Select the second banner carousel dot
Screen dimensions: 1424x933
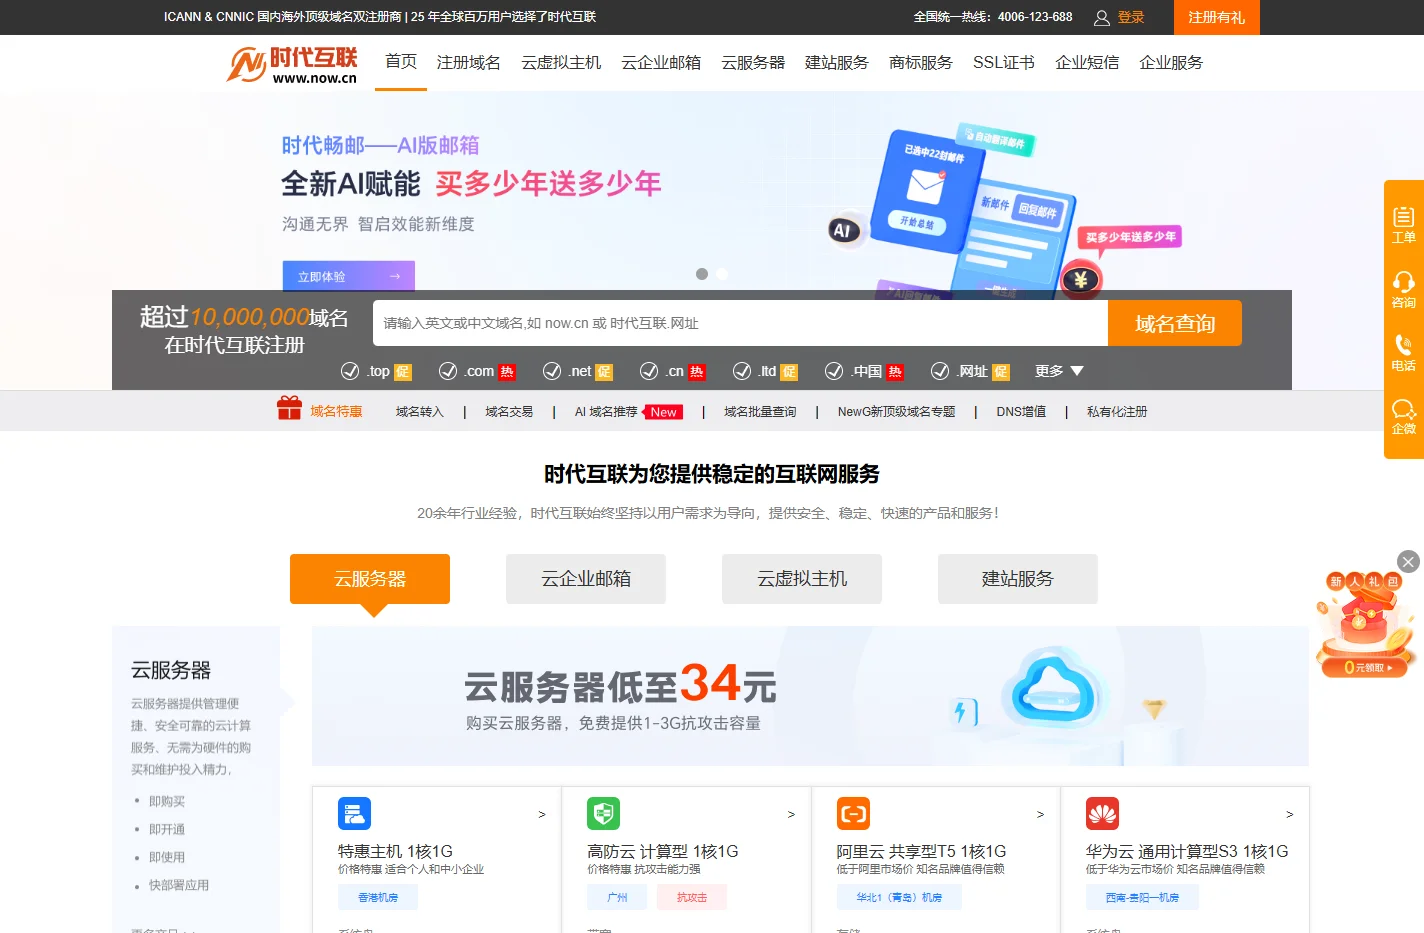[x=722, y=274]
